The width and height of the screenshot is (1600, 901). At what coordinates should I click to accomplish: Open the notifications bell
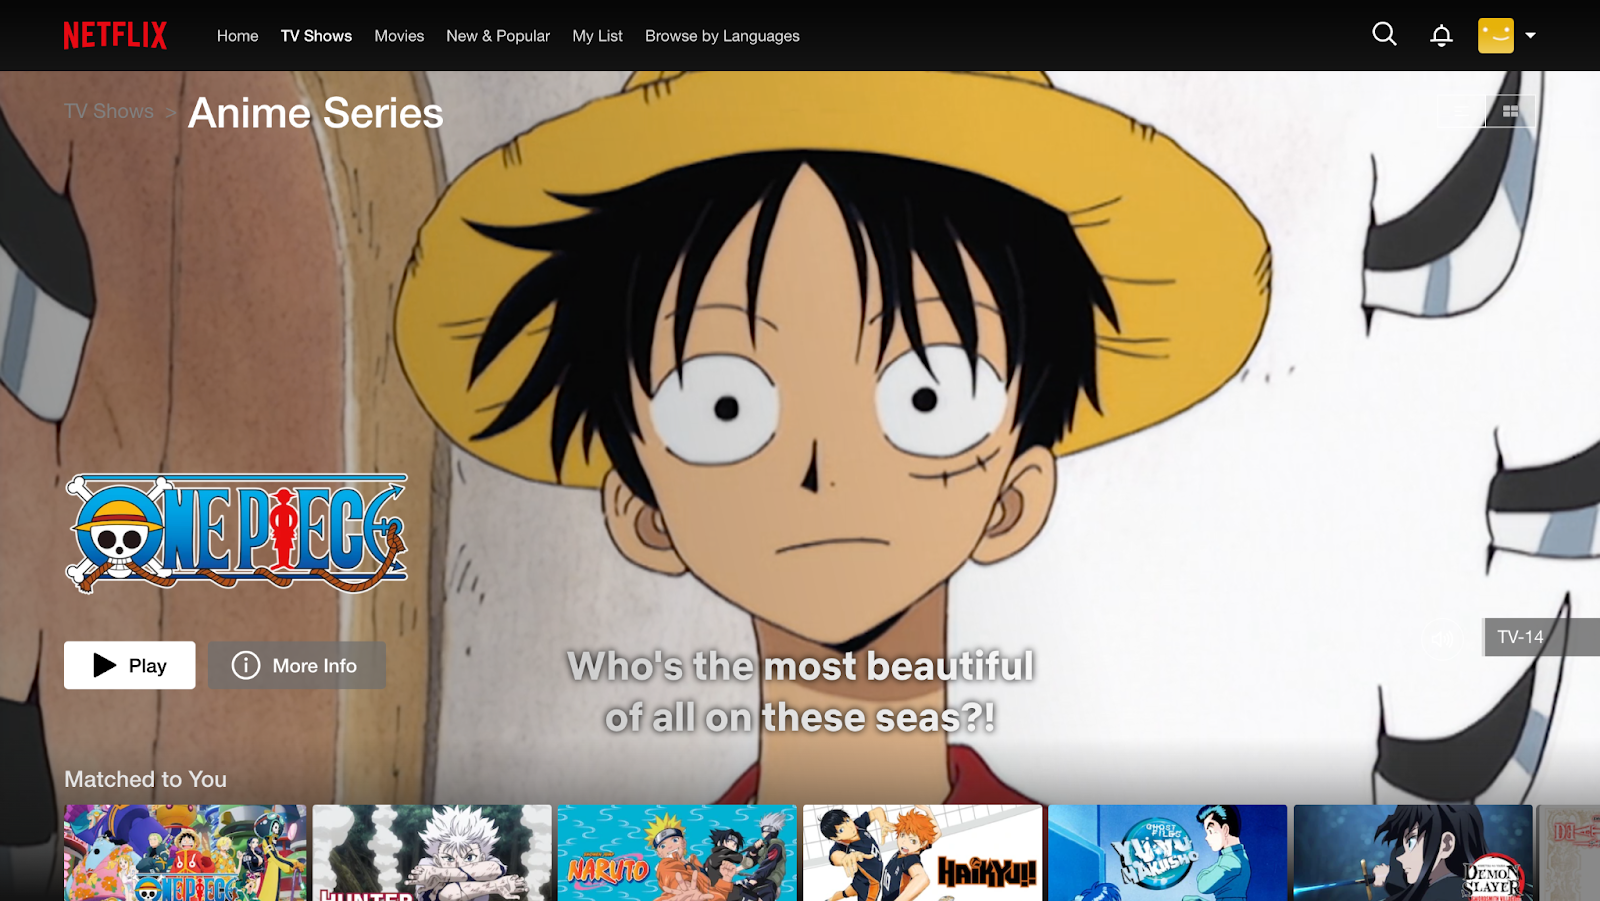pos(1441,36)
